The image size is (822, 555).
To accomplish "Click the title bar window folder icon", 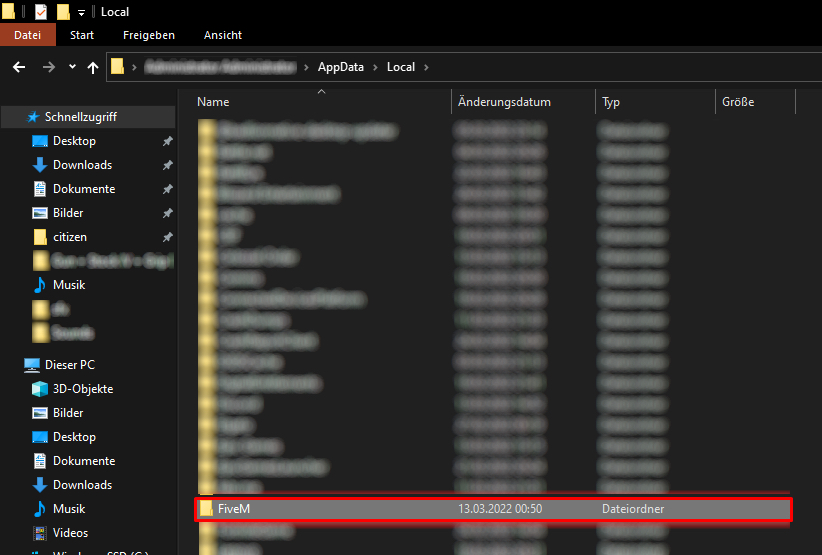I will coord(8,12).
